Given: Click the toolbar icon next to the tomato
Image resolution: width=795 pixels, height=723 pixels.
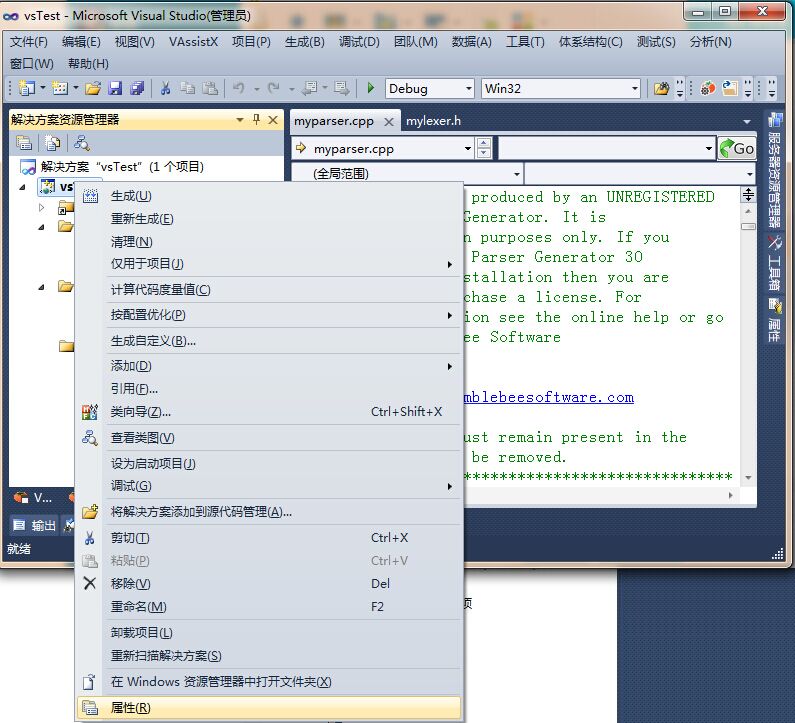Looking at the screenshot, I should pos(730,88).
